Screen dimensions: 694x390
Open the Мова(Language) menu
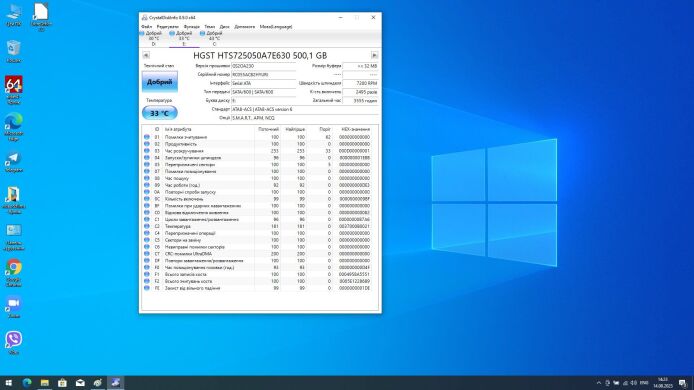(x=276, y=27)
